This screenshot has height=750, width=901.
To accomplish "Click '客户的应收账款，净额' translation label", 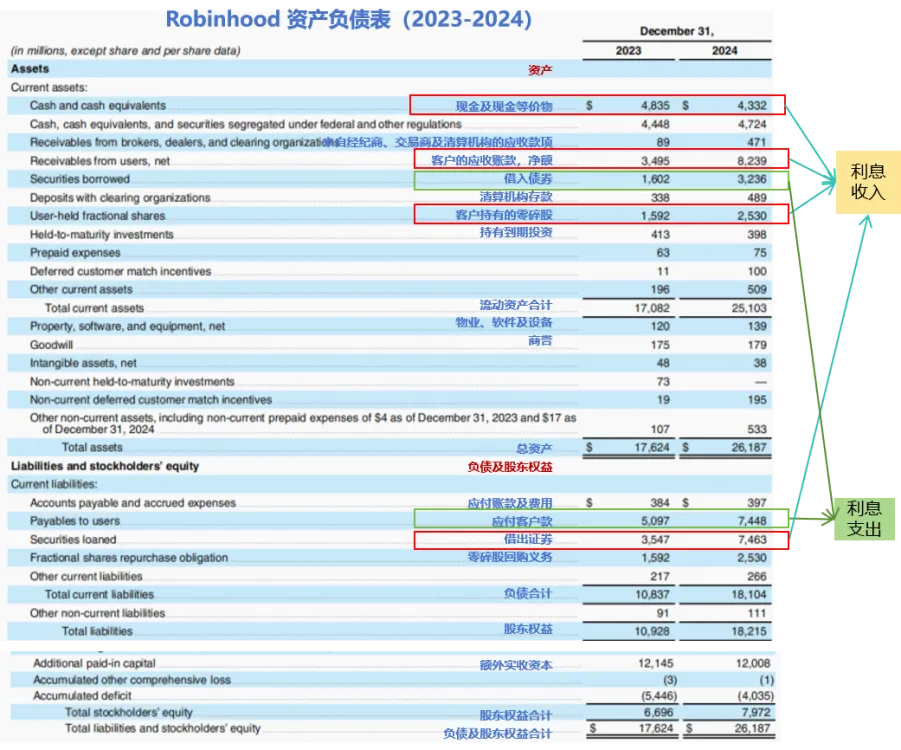I will 492,160.
